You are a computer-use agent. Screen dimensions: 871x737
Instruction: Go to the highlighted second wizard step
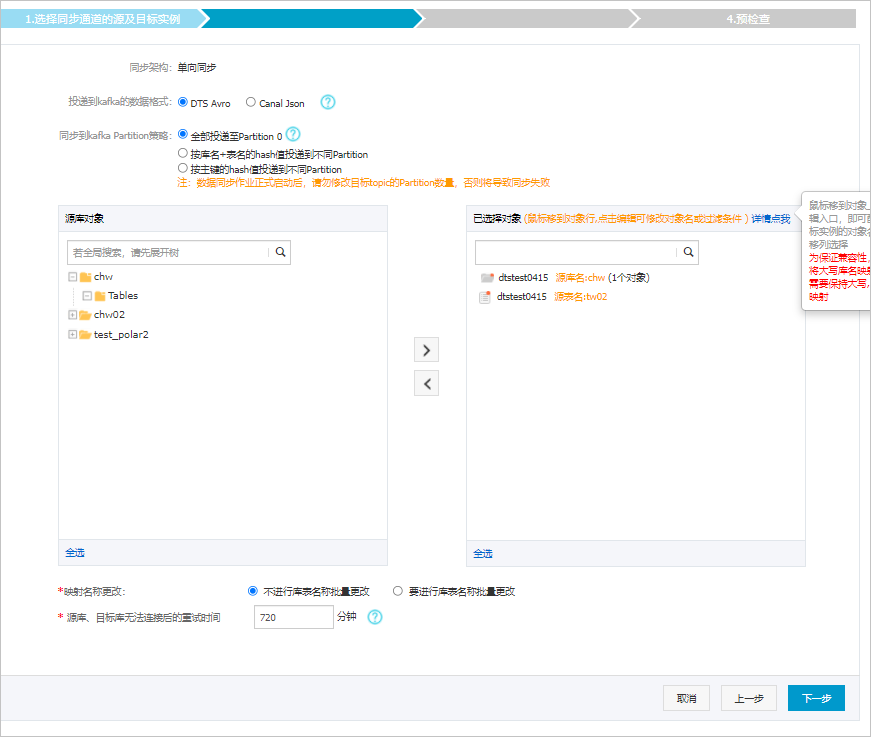point(311,19)
